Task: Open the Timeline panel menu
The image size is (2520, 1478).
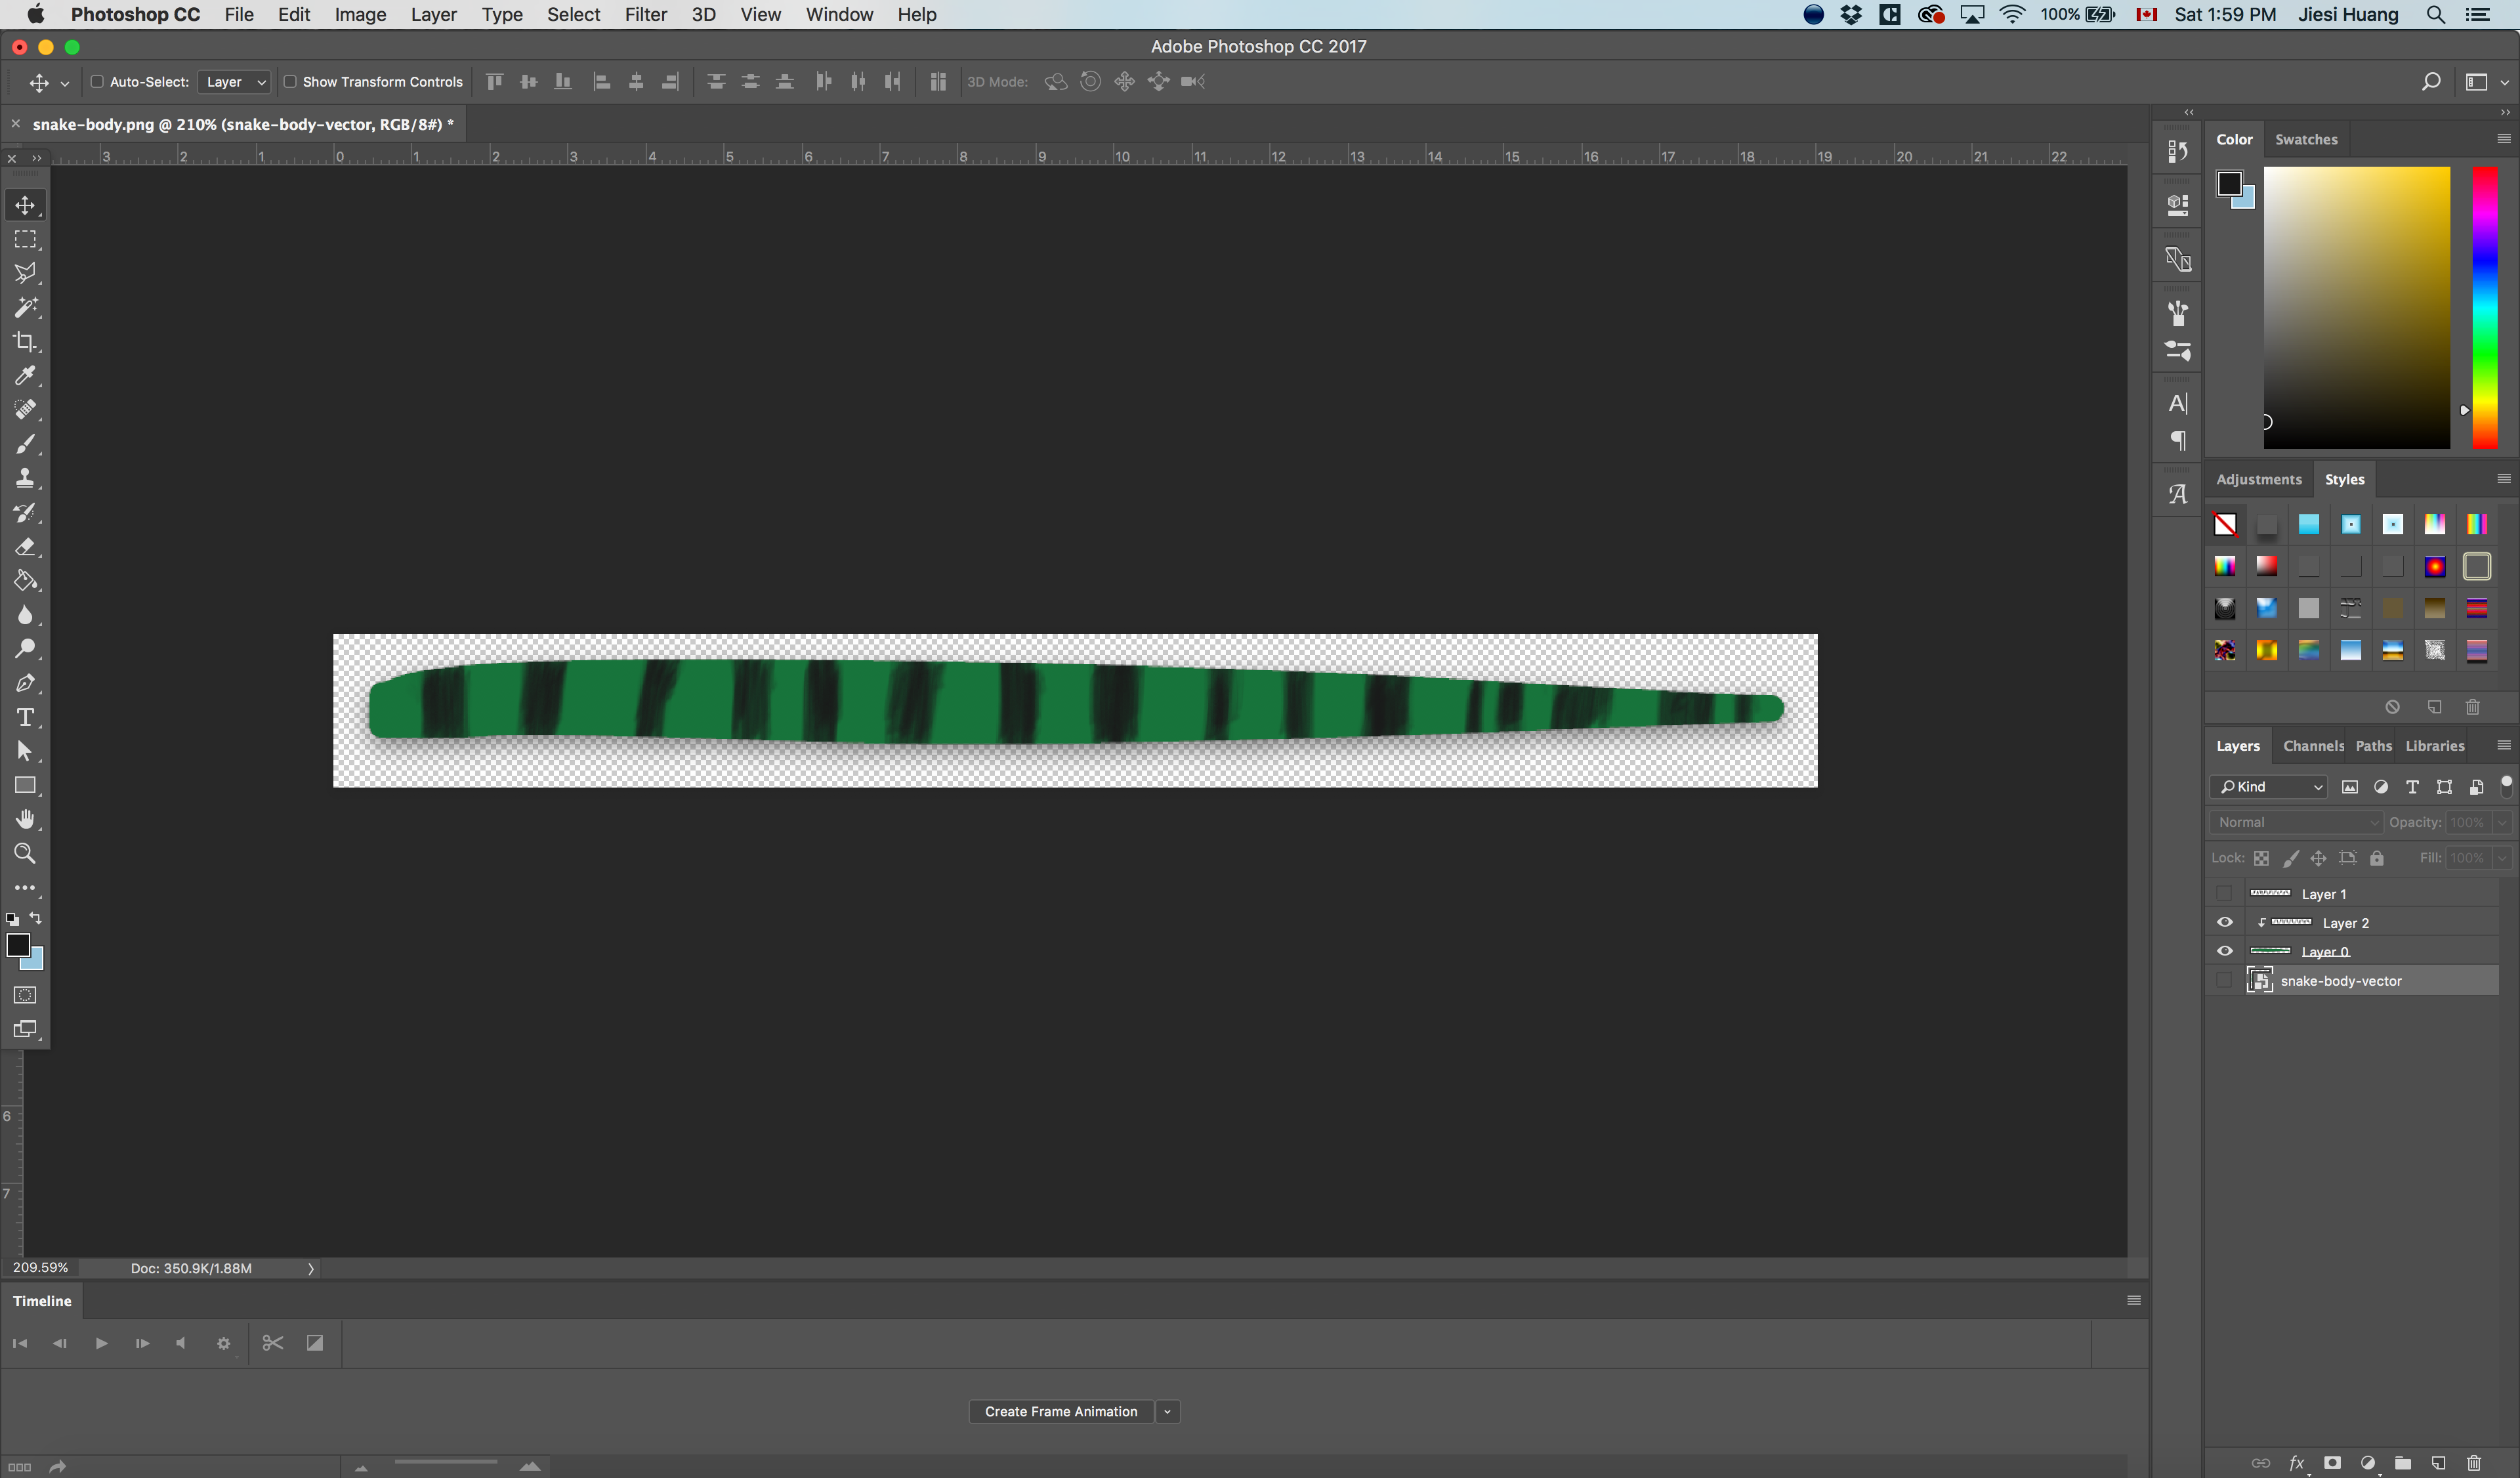Action: pyautogui.click(x=2134, y=1300)
